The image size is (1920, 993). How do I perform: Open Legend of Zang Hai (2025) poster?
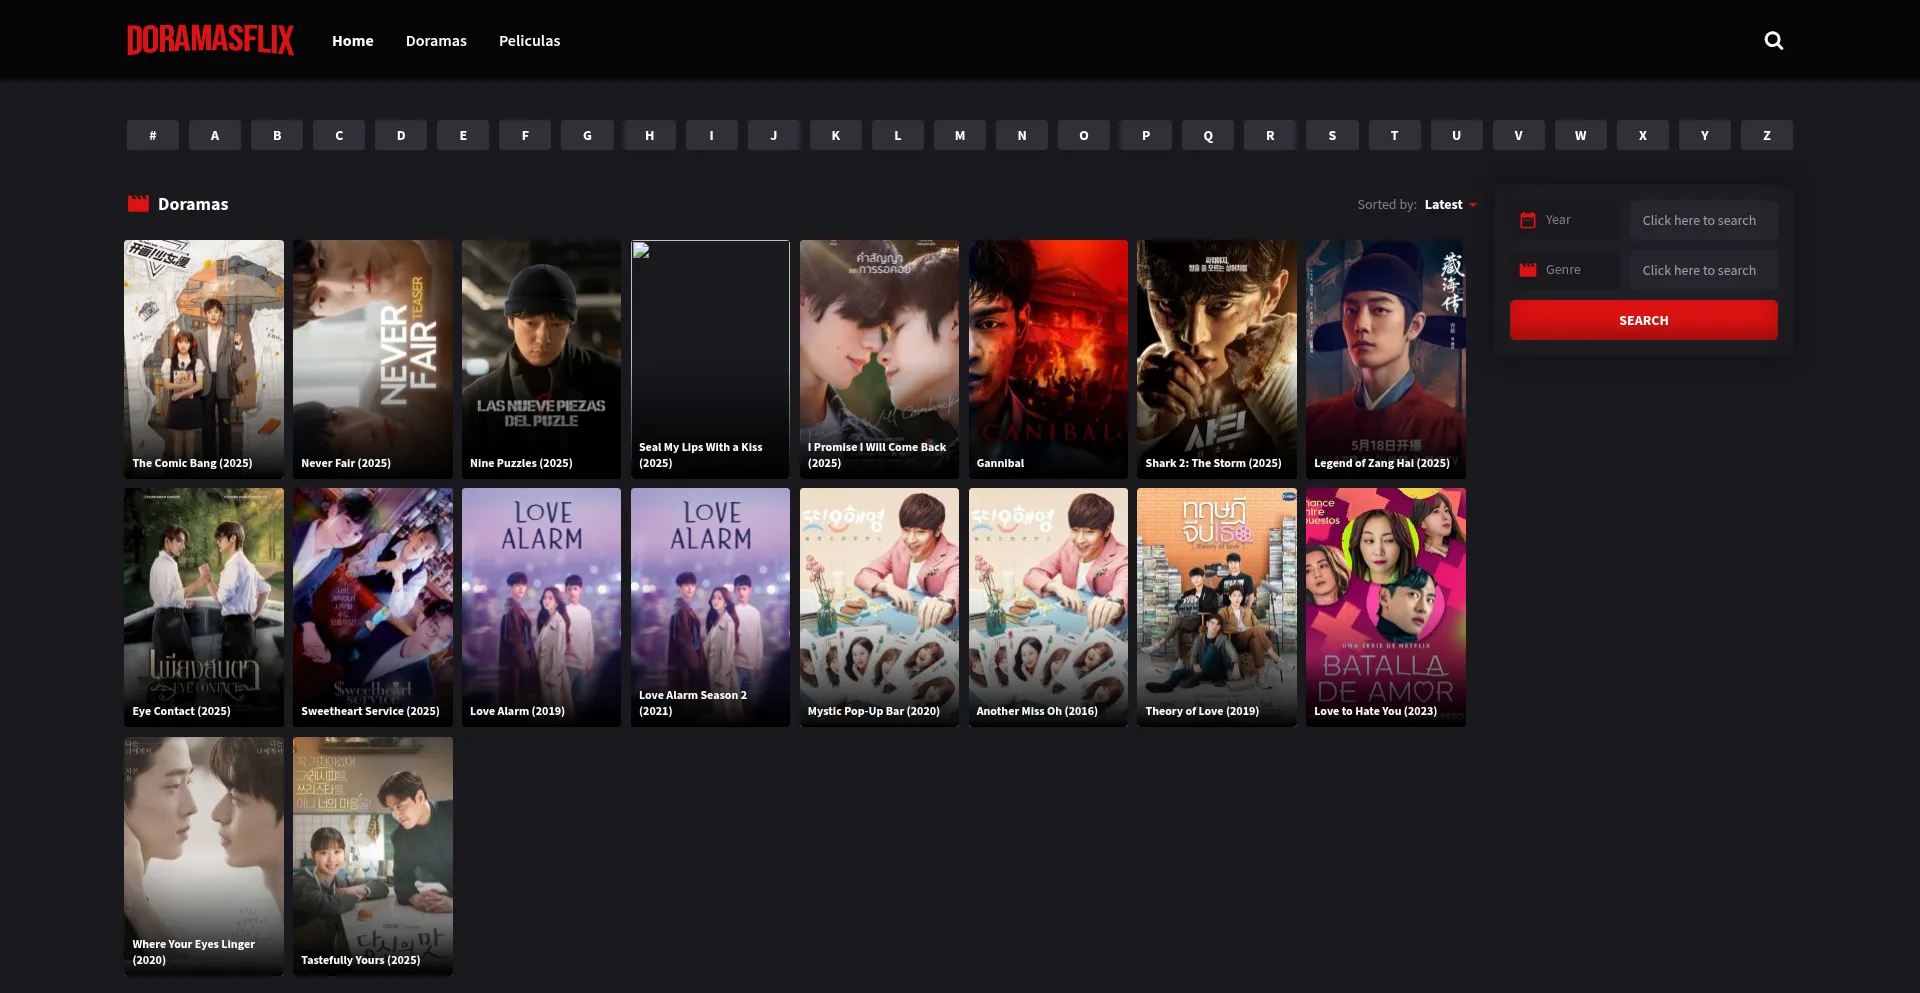pyautogui.click(x=1386, y=359)
